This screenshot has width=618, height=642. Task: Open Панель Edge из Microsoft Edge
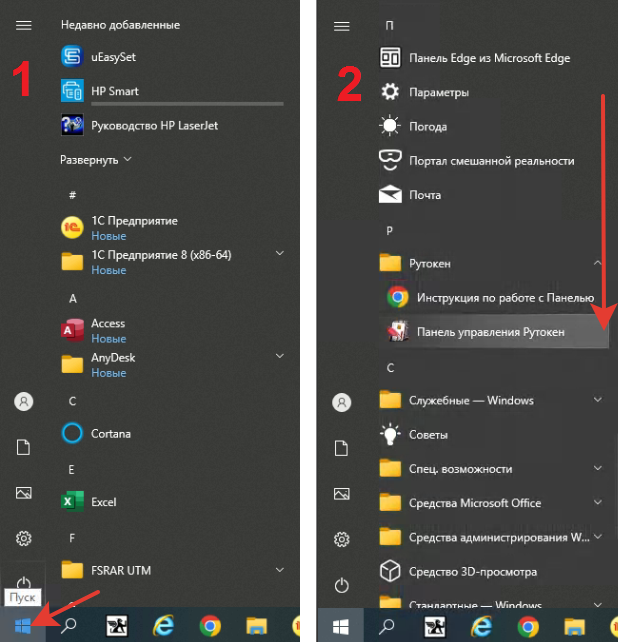tap(474, 58)
